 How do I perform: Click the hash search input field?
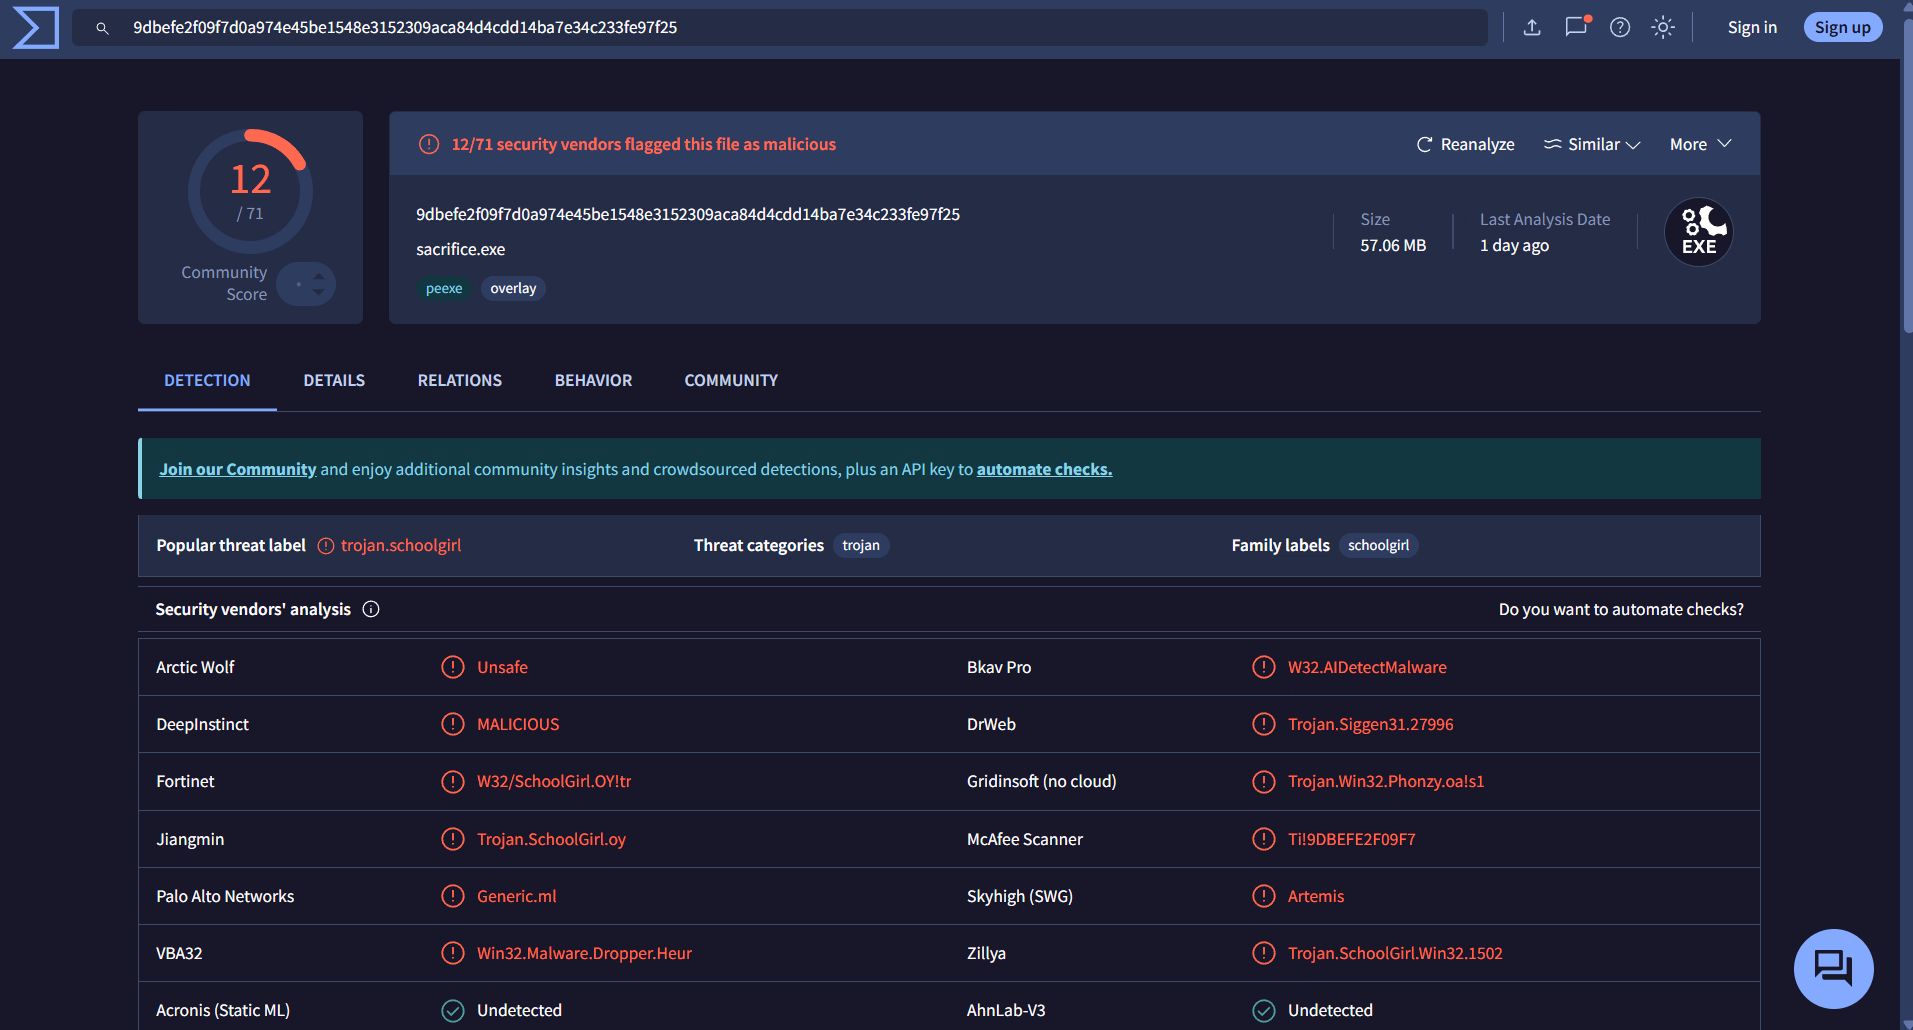pyautogui.click(x=780, y=27)
